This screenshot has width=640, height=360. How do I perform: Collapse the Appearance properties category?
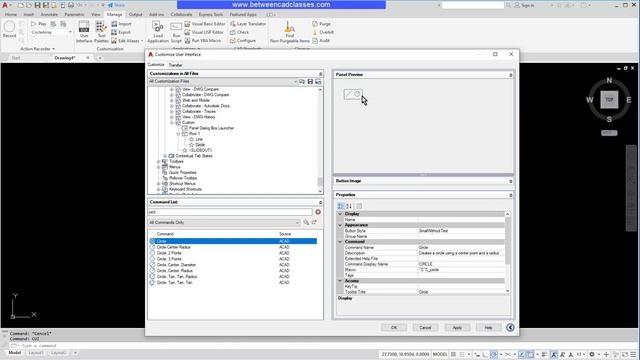click(x=340, y=225)
